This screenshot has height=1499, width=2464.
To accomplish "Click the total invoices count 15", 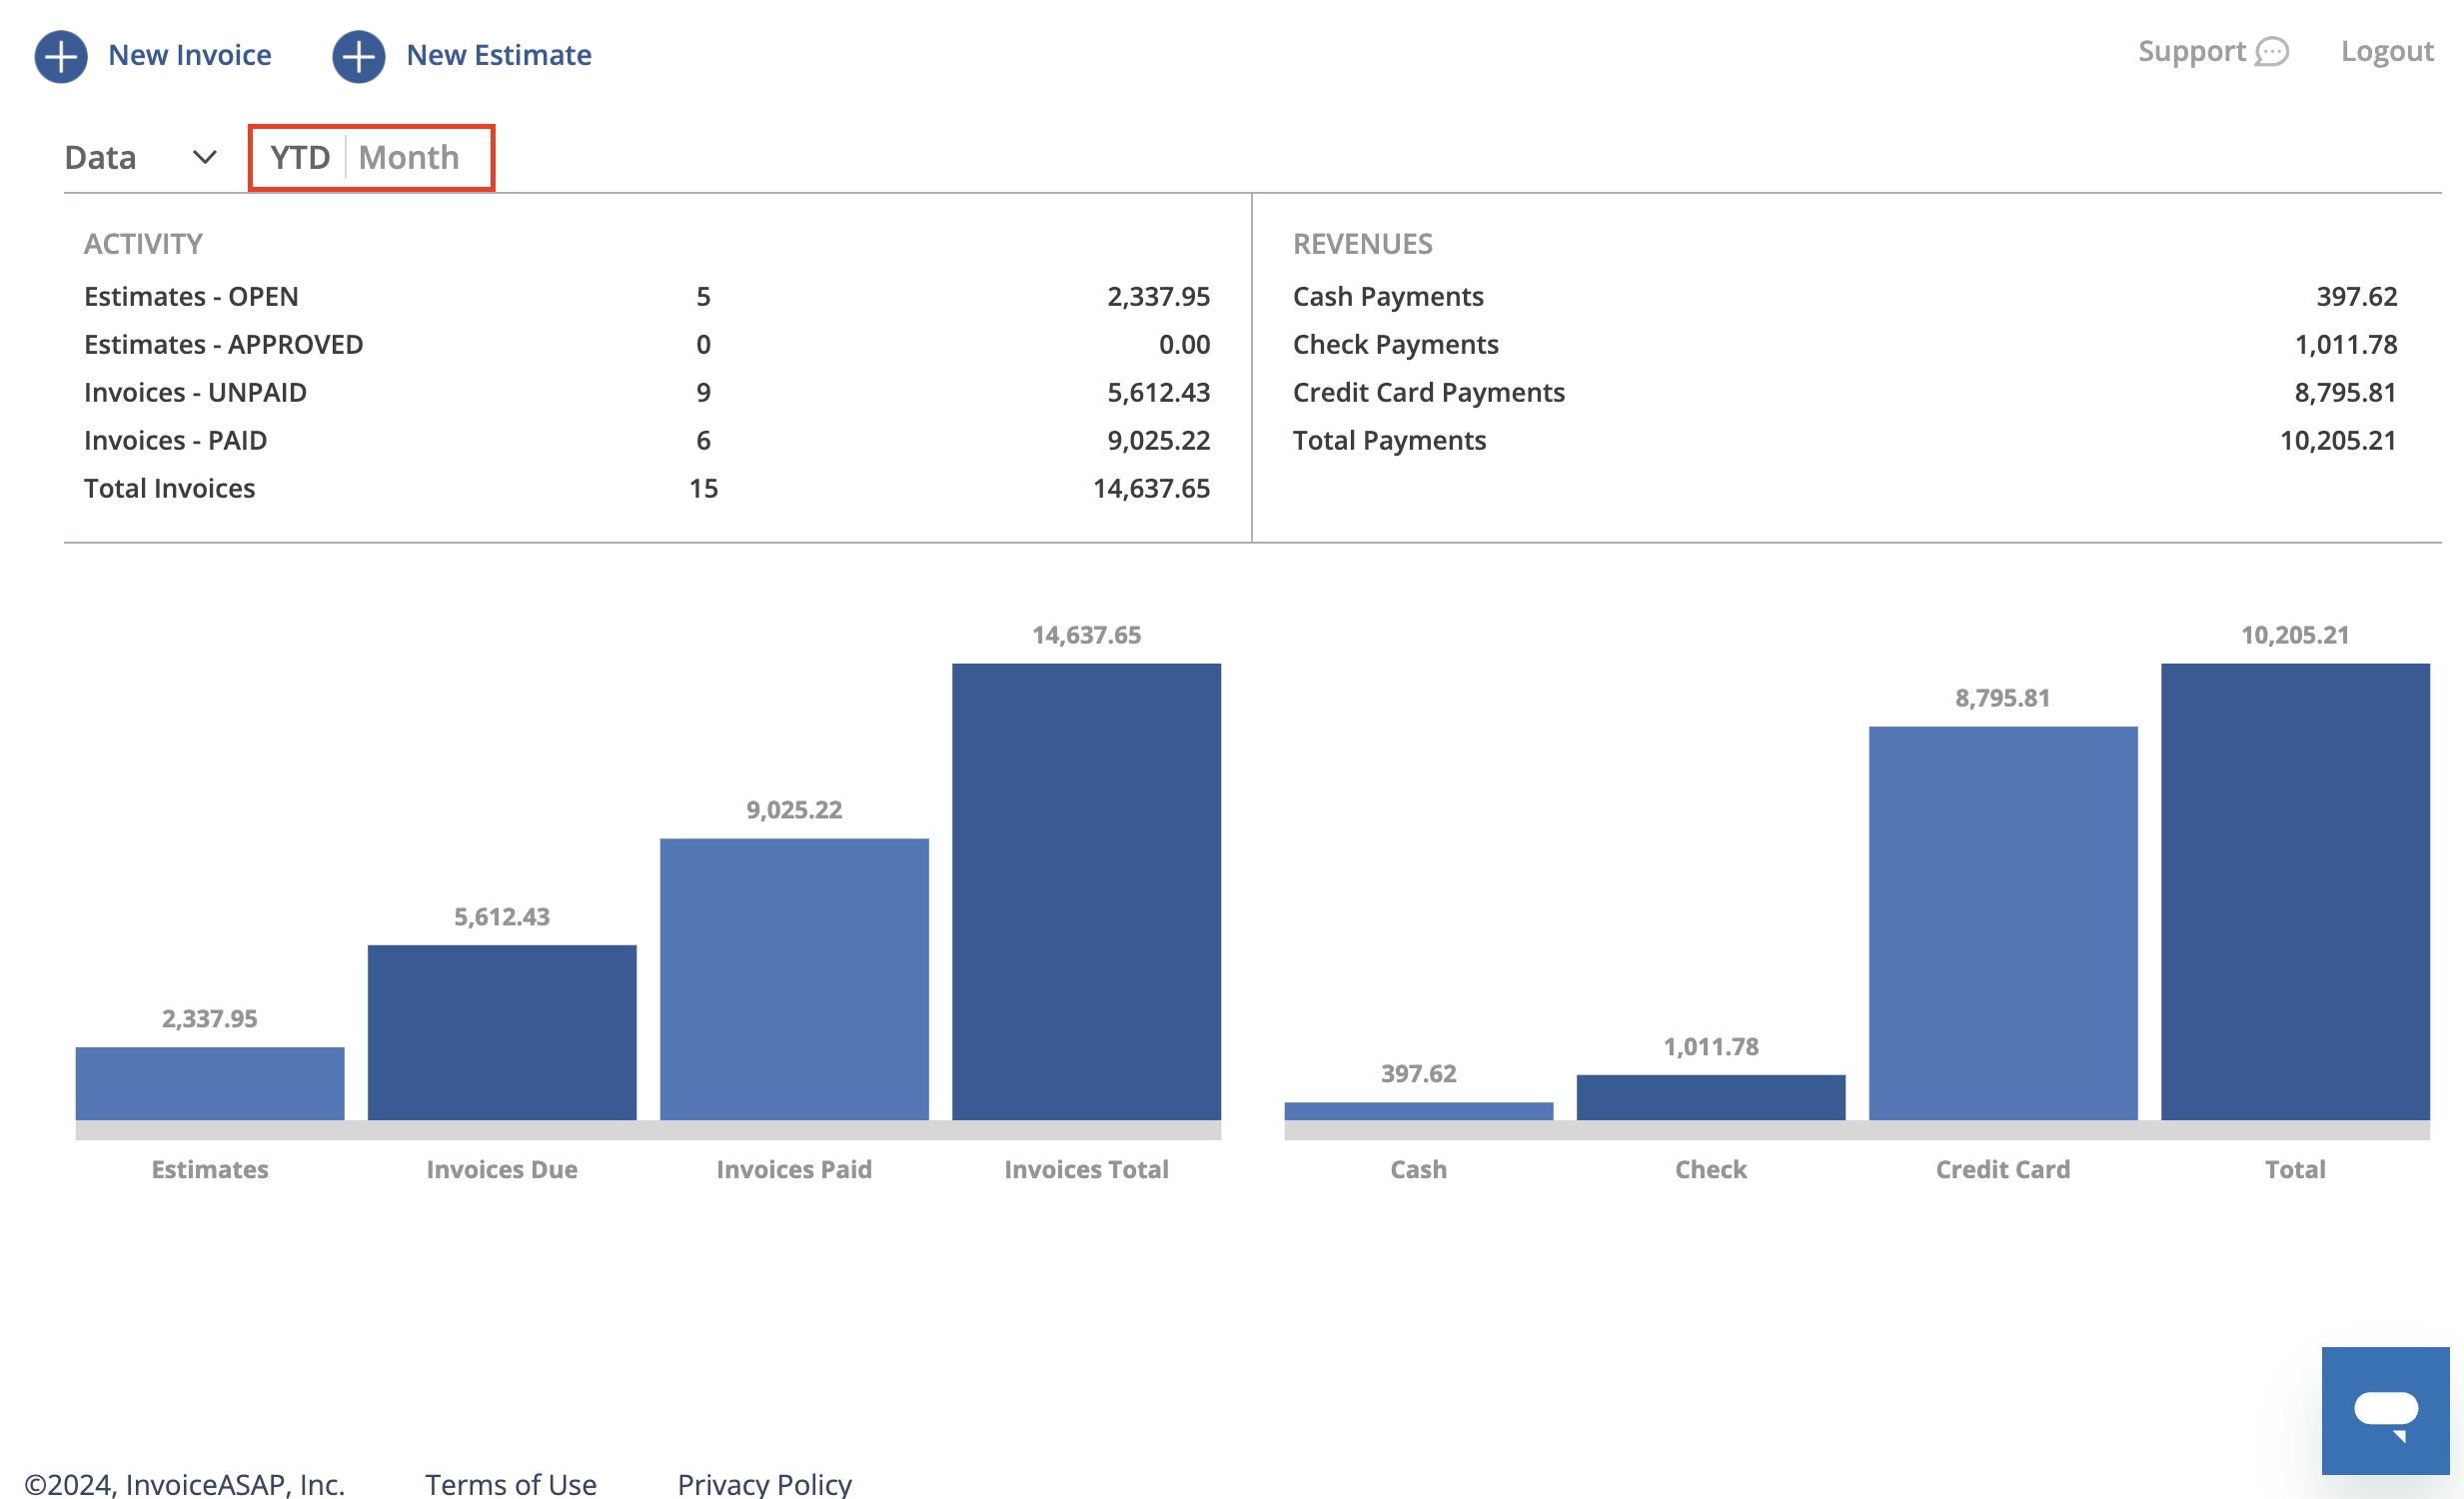I will tap(704, 488).
